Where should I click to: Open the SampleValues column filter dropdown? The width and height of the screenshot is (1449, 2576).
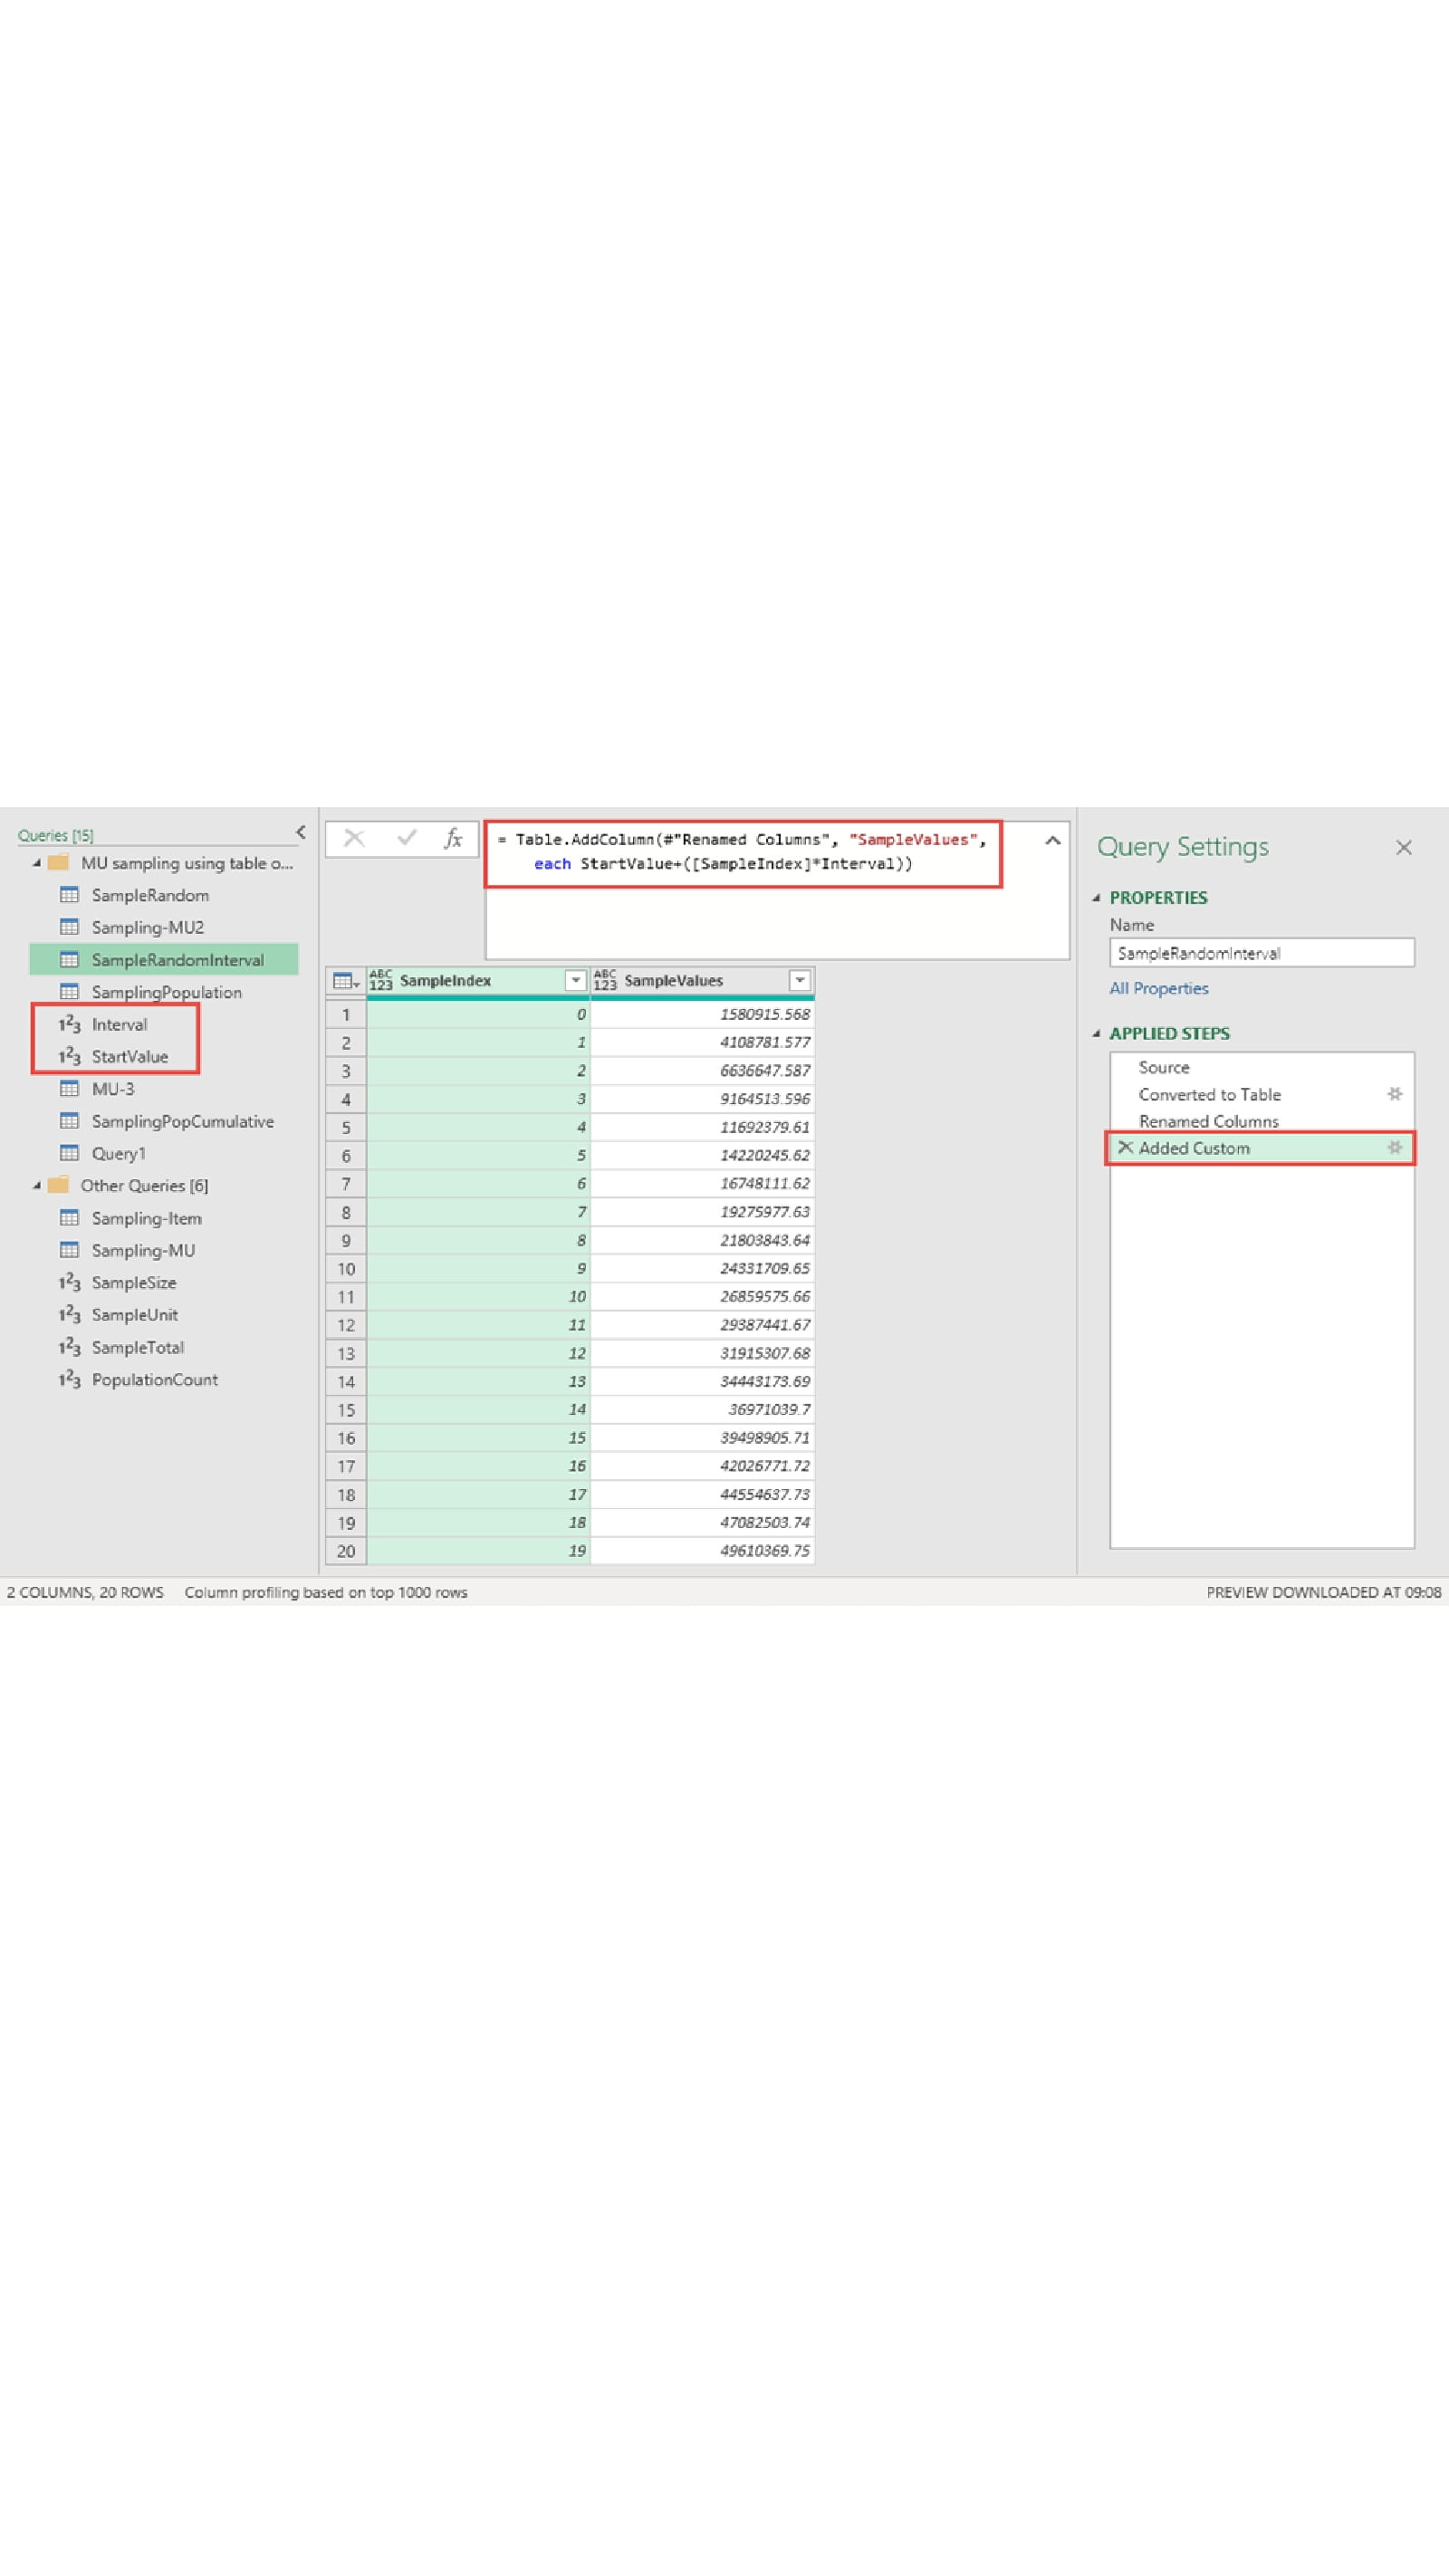tap(799, 981)
